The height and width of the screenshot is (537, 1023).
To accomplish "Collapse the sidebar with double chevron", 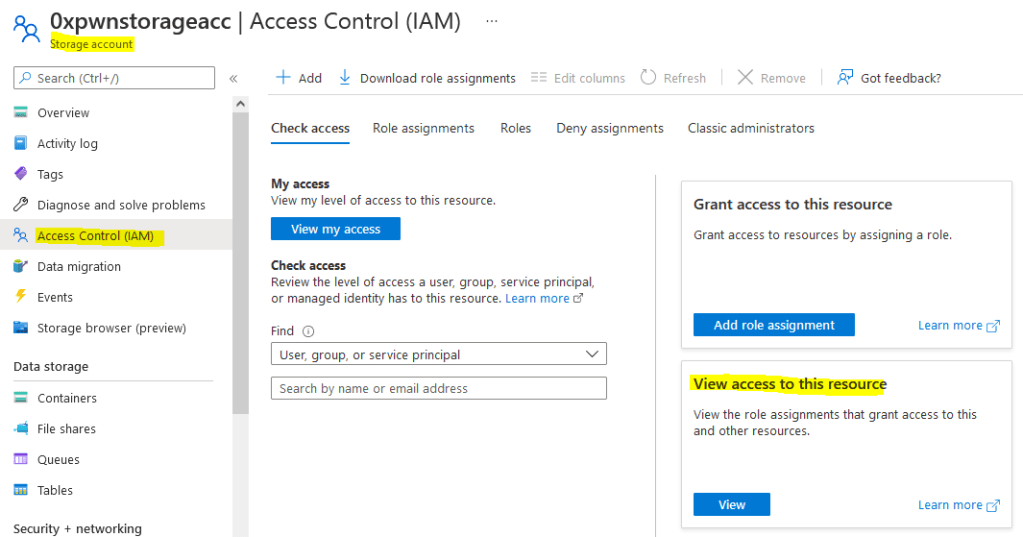I will (233, 78).
